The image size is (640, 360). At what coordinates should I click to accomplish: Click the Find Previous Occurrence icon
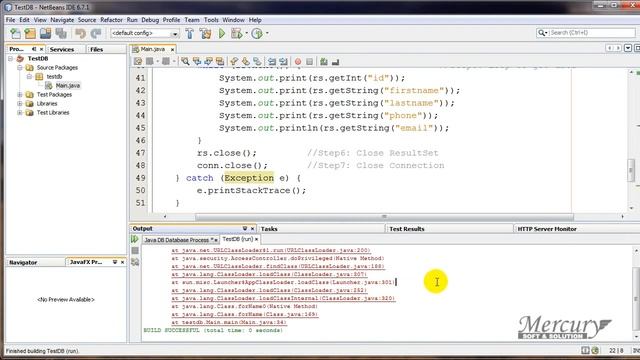197,62
